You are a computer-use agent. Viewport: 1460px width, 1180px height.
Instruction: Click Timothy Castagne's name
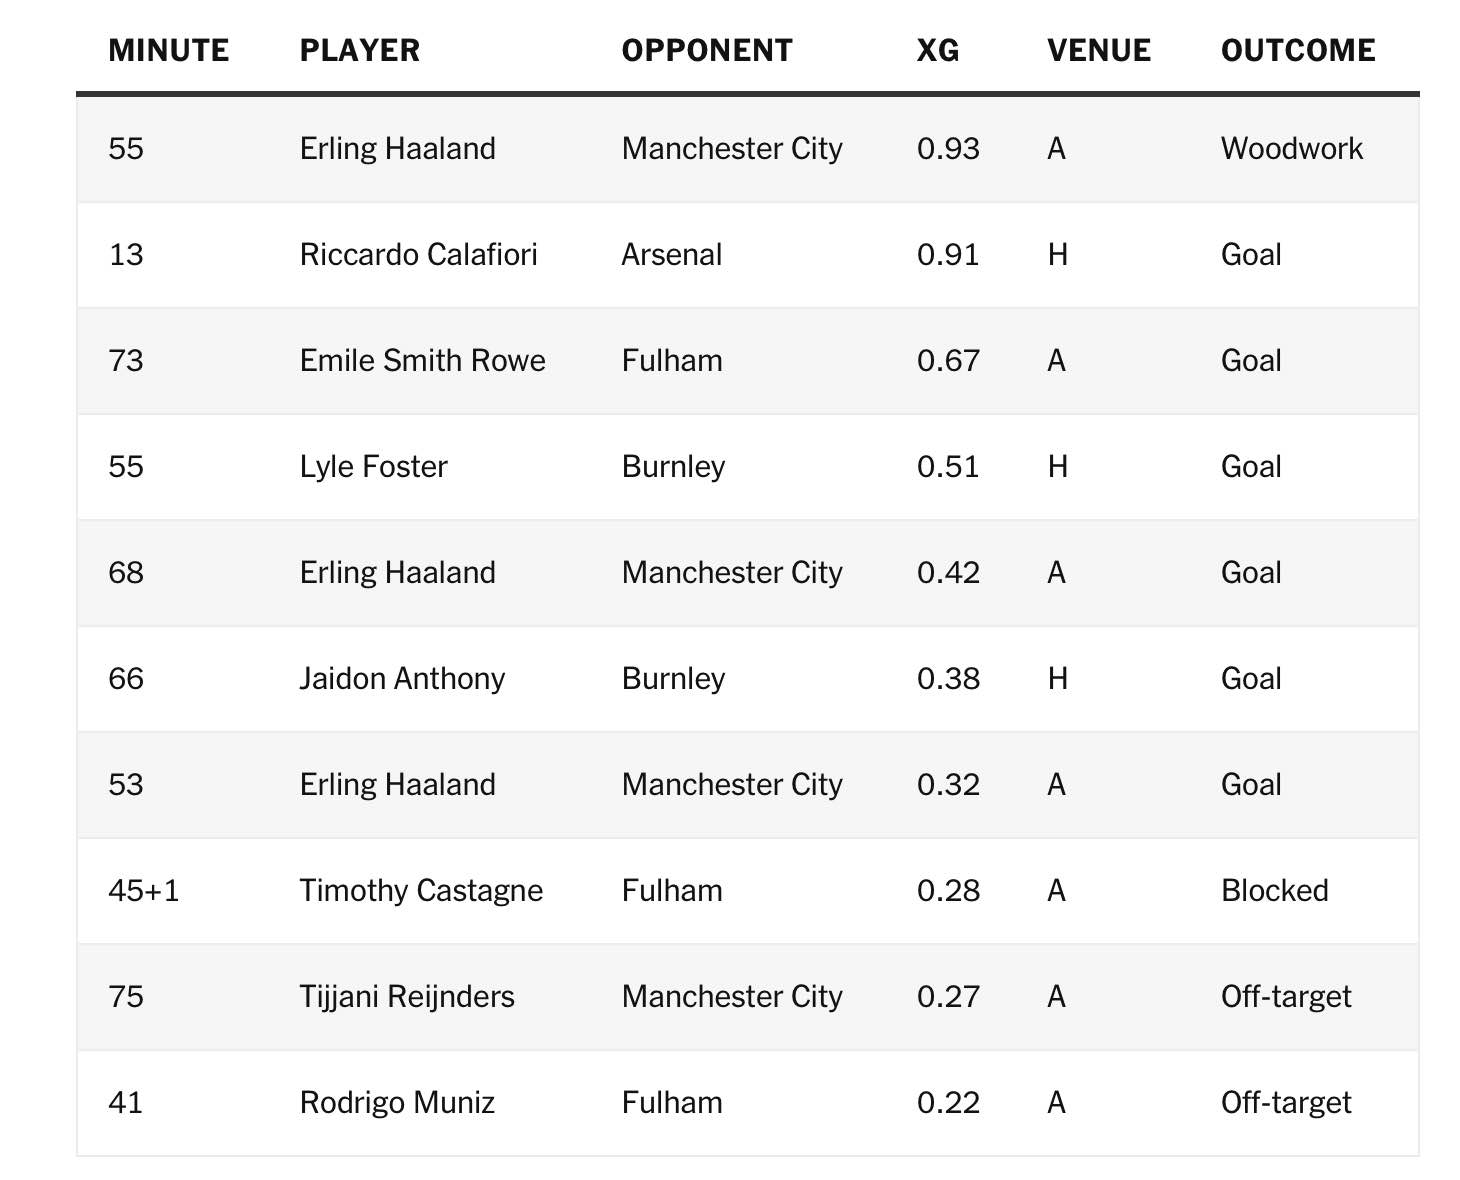[x=421, y=891]
